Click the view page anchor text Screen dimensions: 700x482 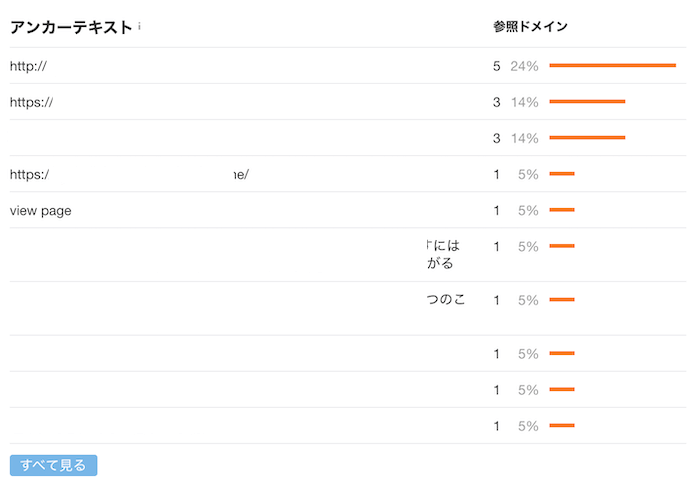pos(41,211)
